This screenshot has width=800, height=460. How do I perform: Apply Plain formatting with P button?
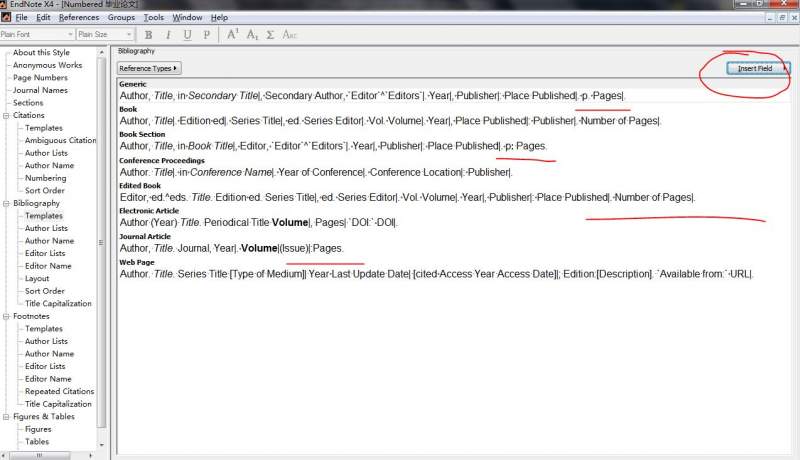tap(207, 35)
